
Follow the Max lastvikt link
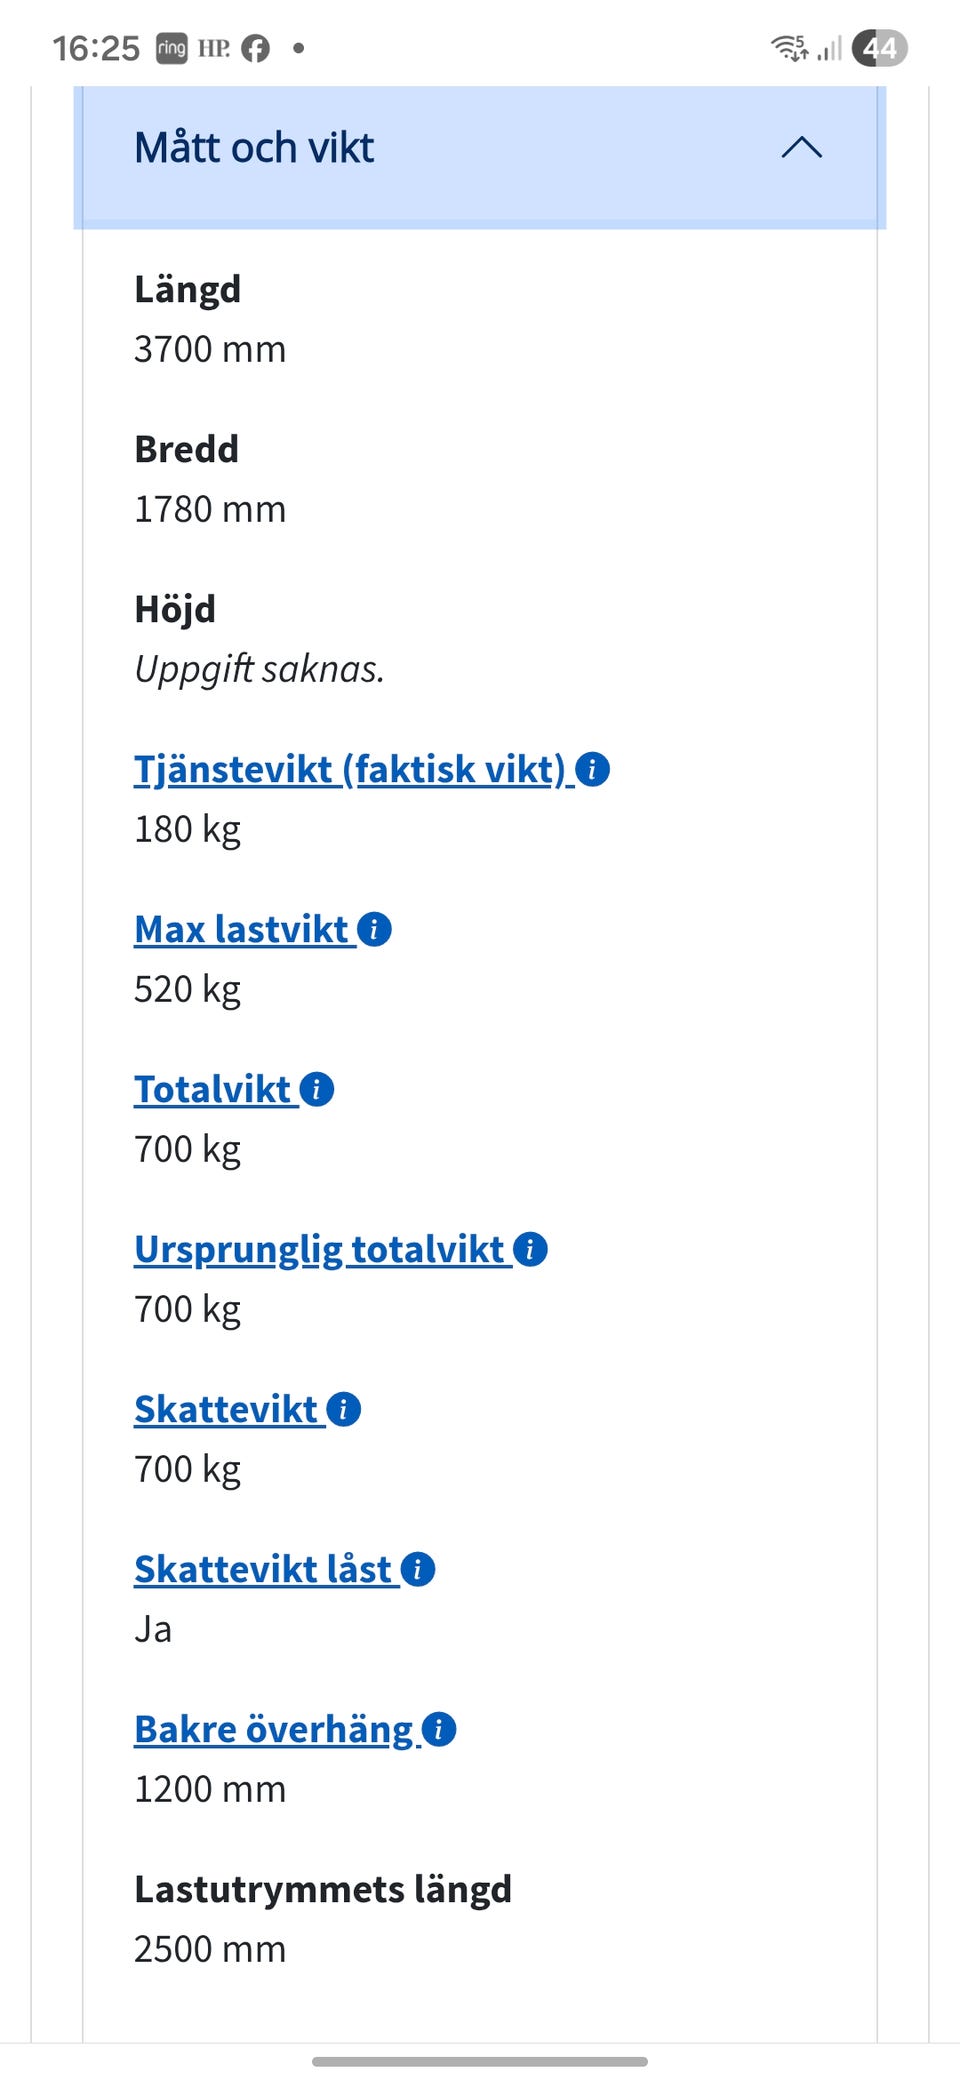click(241, 929)
